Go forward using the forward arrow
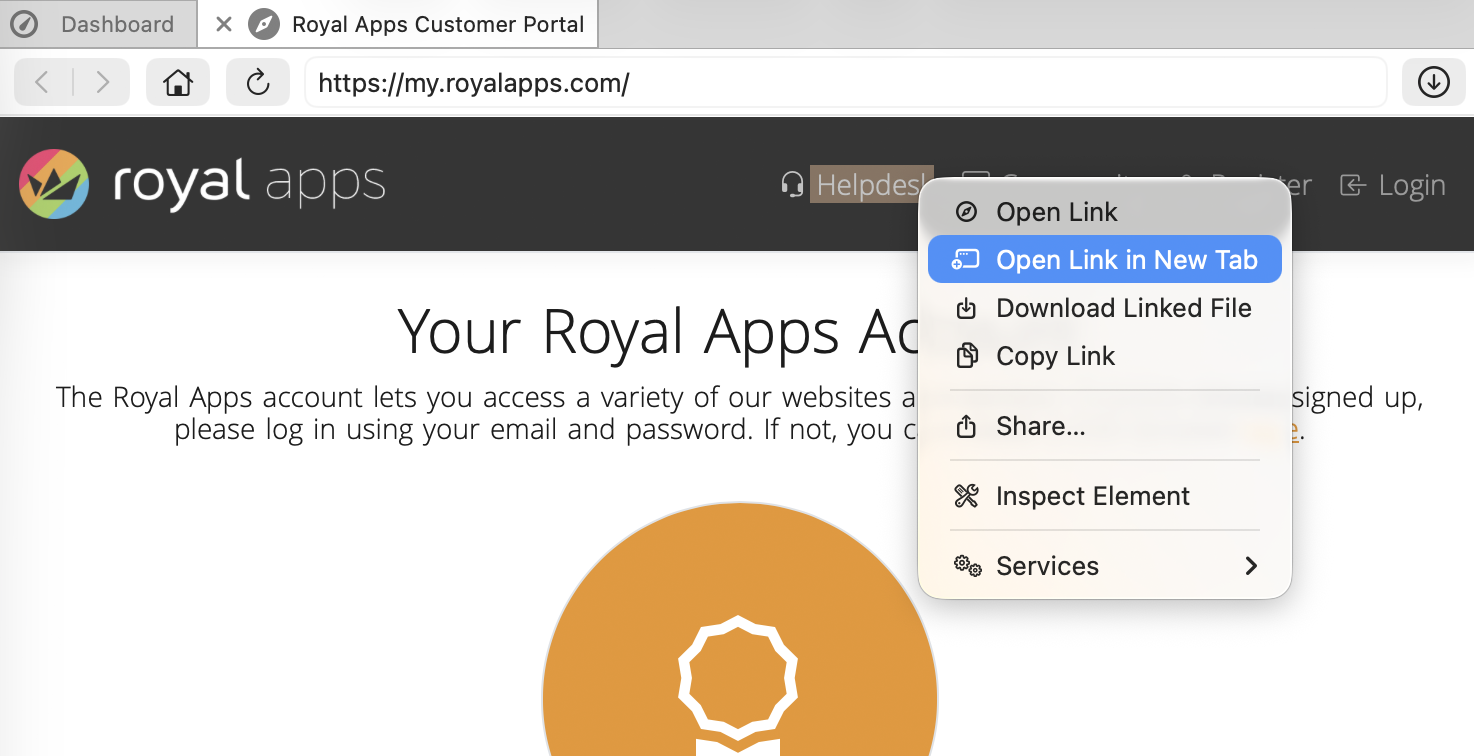 (x=102, y=82)
